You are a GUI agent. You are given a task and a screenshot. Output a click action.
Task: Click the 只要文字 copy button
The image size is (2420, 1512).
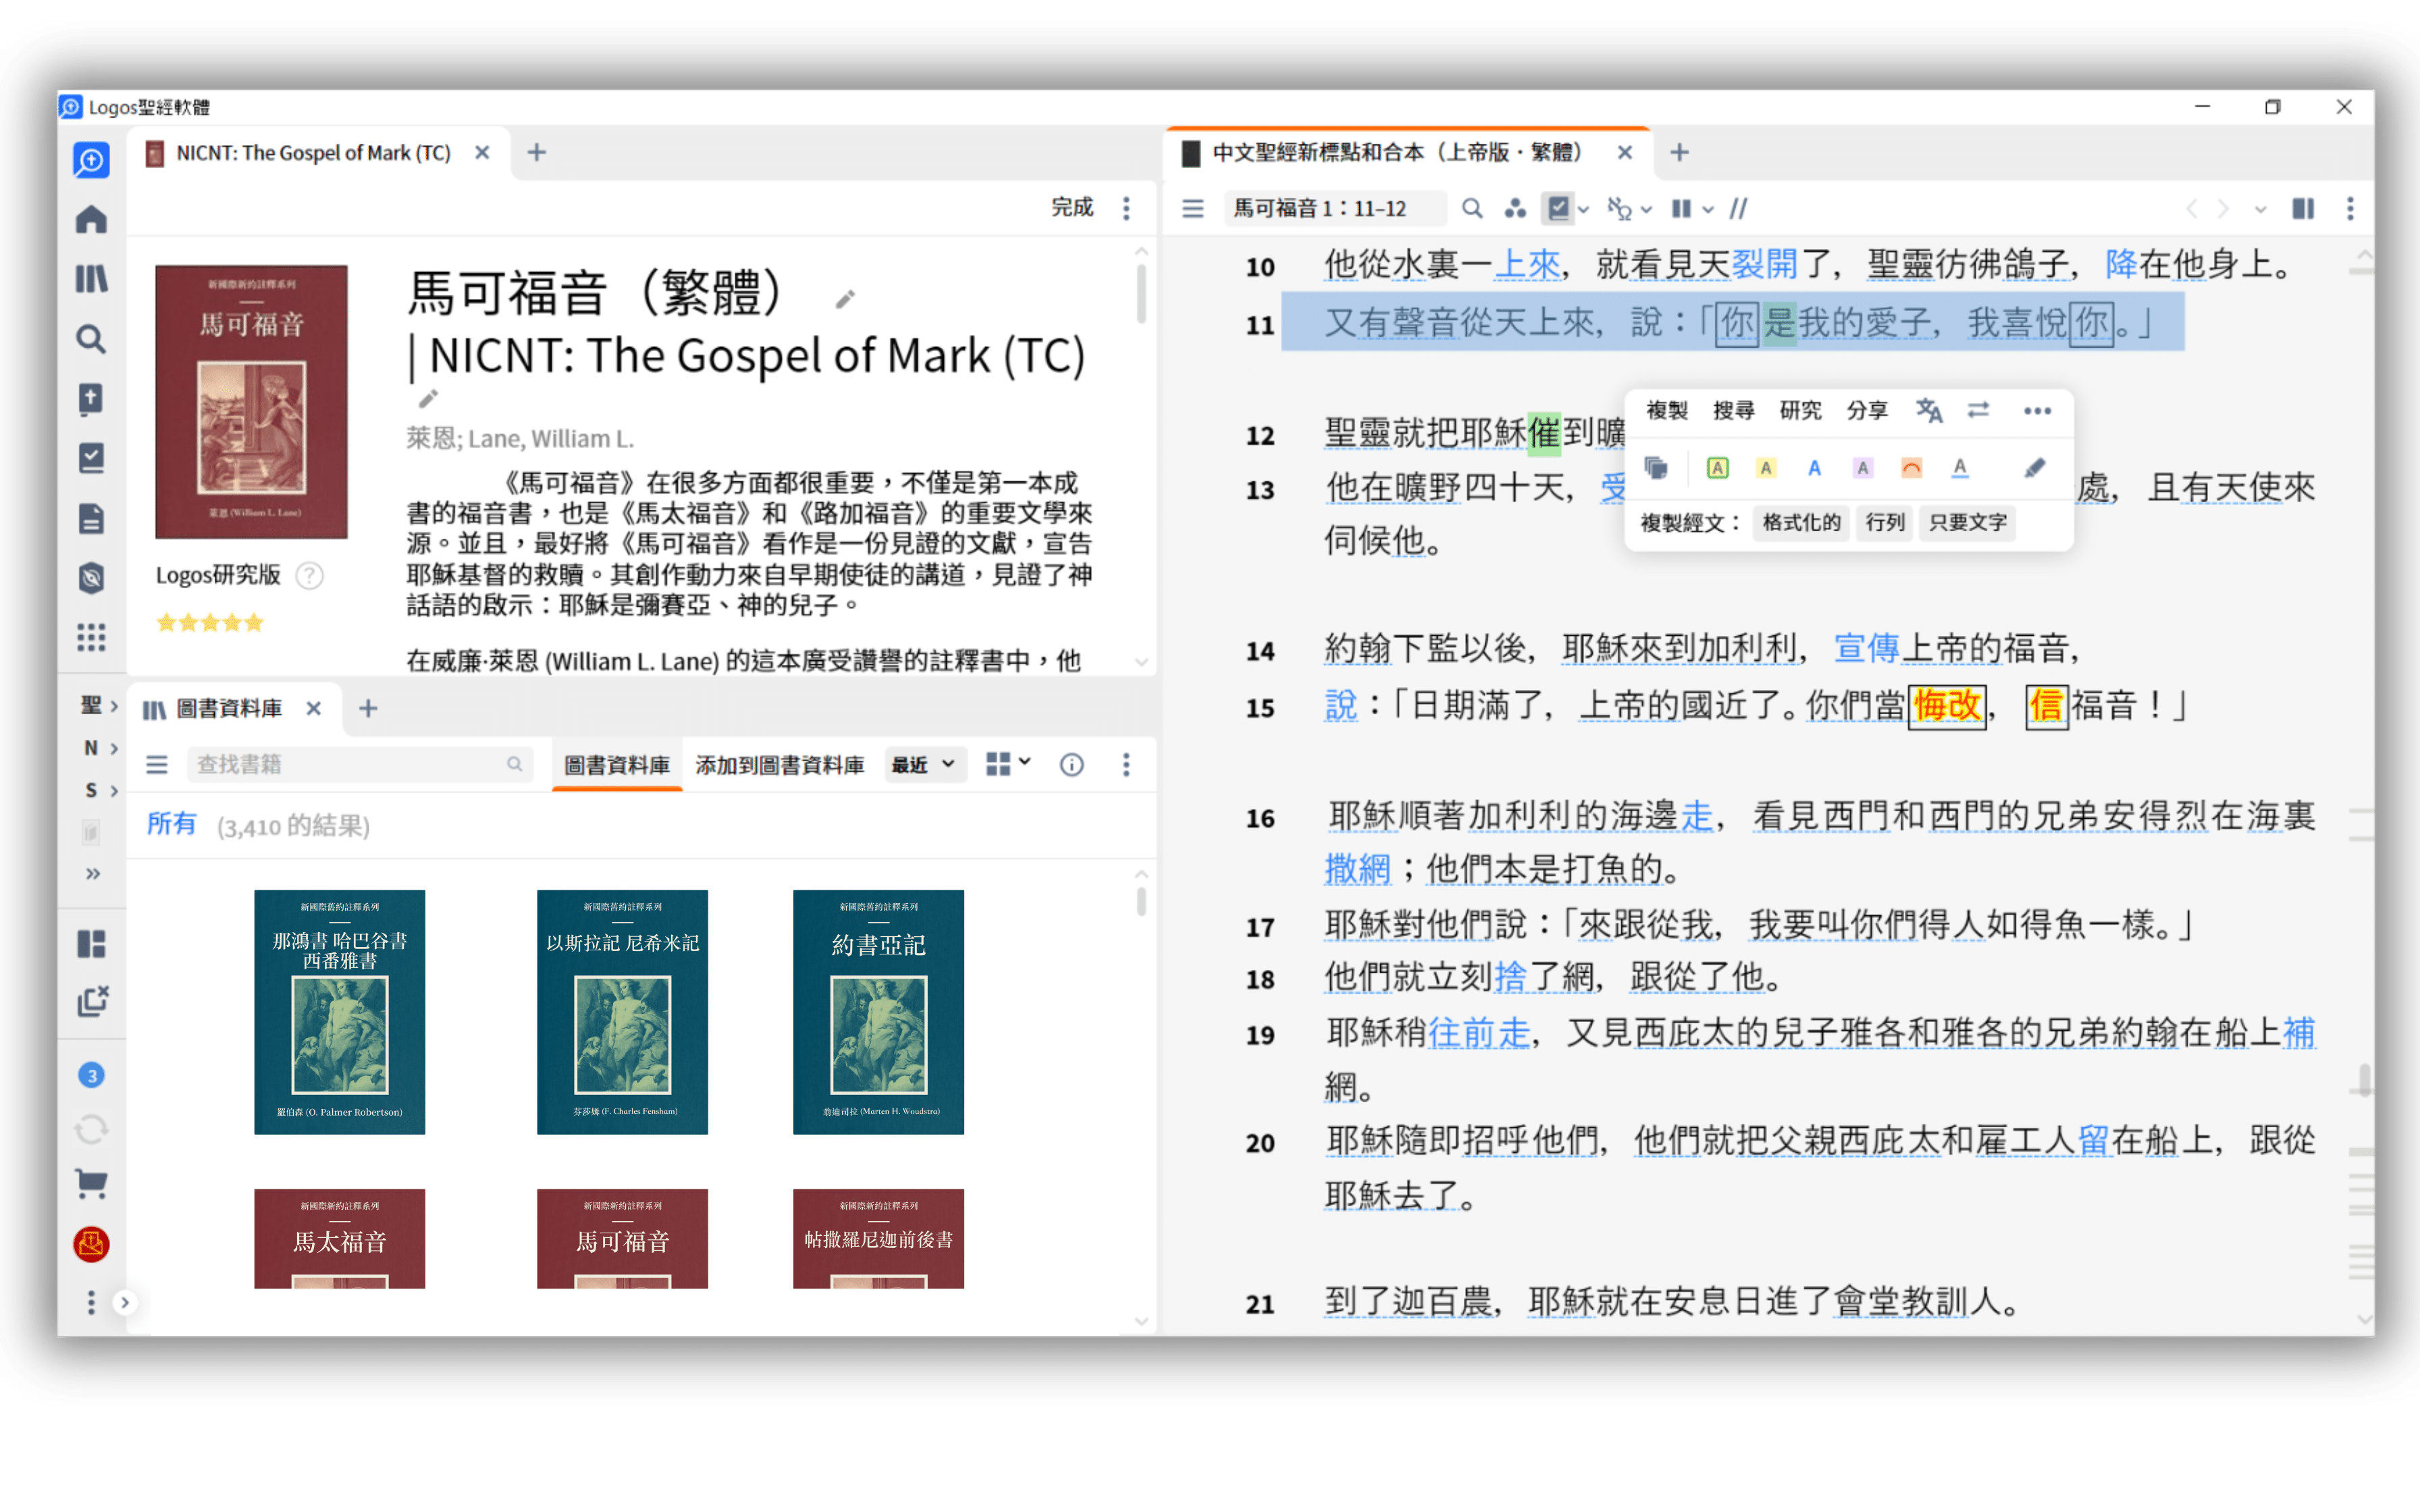(1967, 522)
